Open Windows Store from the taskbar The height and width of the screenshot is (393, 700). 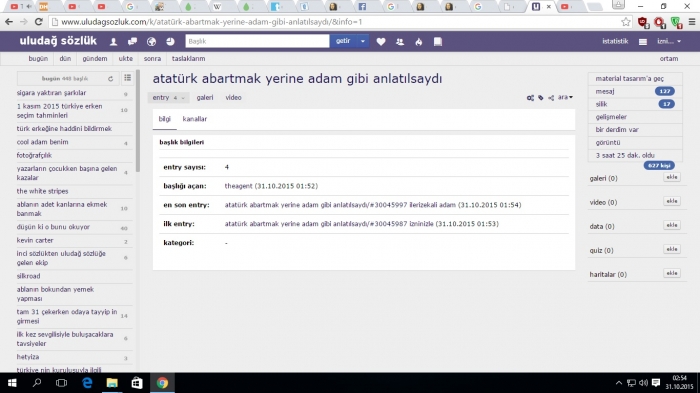137,383
